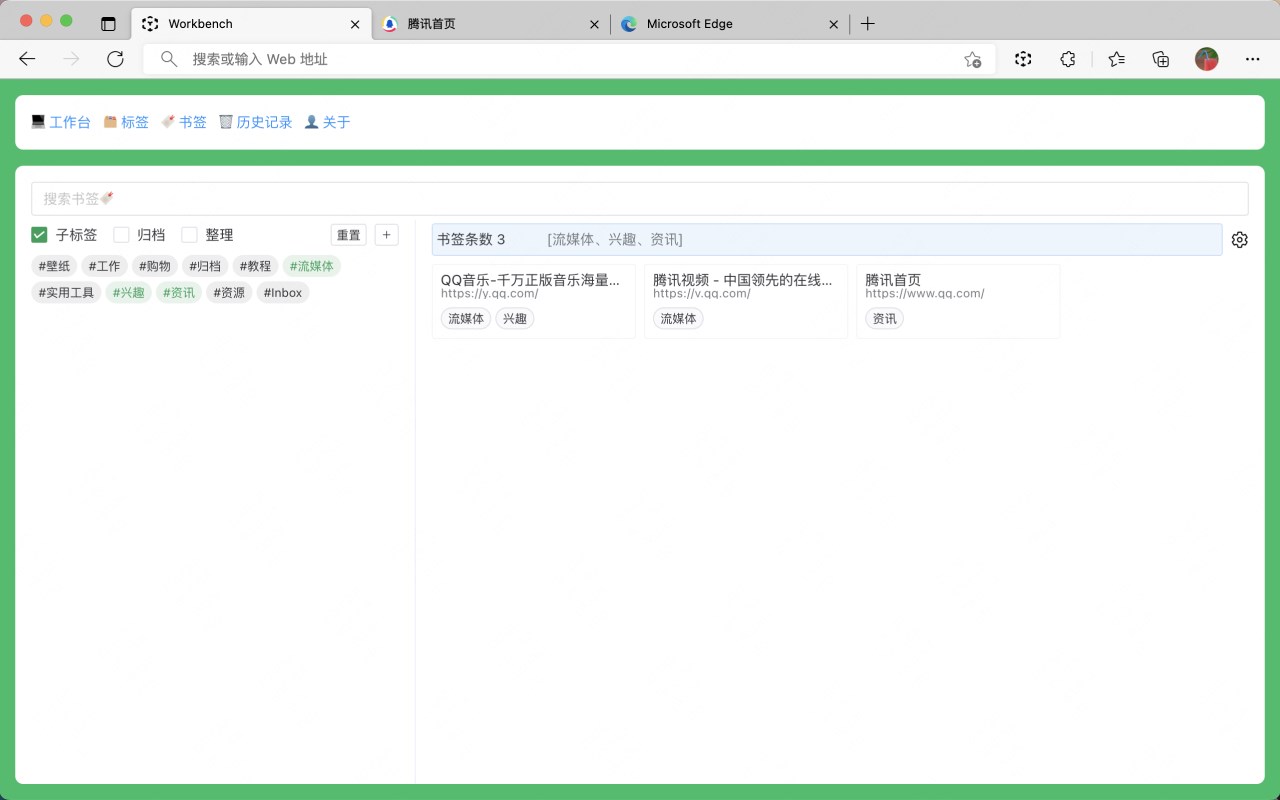Click 流媒体 tag on QQ音乐 bookmark
The height and width of the screenshot is (800, 1280).
466,319
